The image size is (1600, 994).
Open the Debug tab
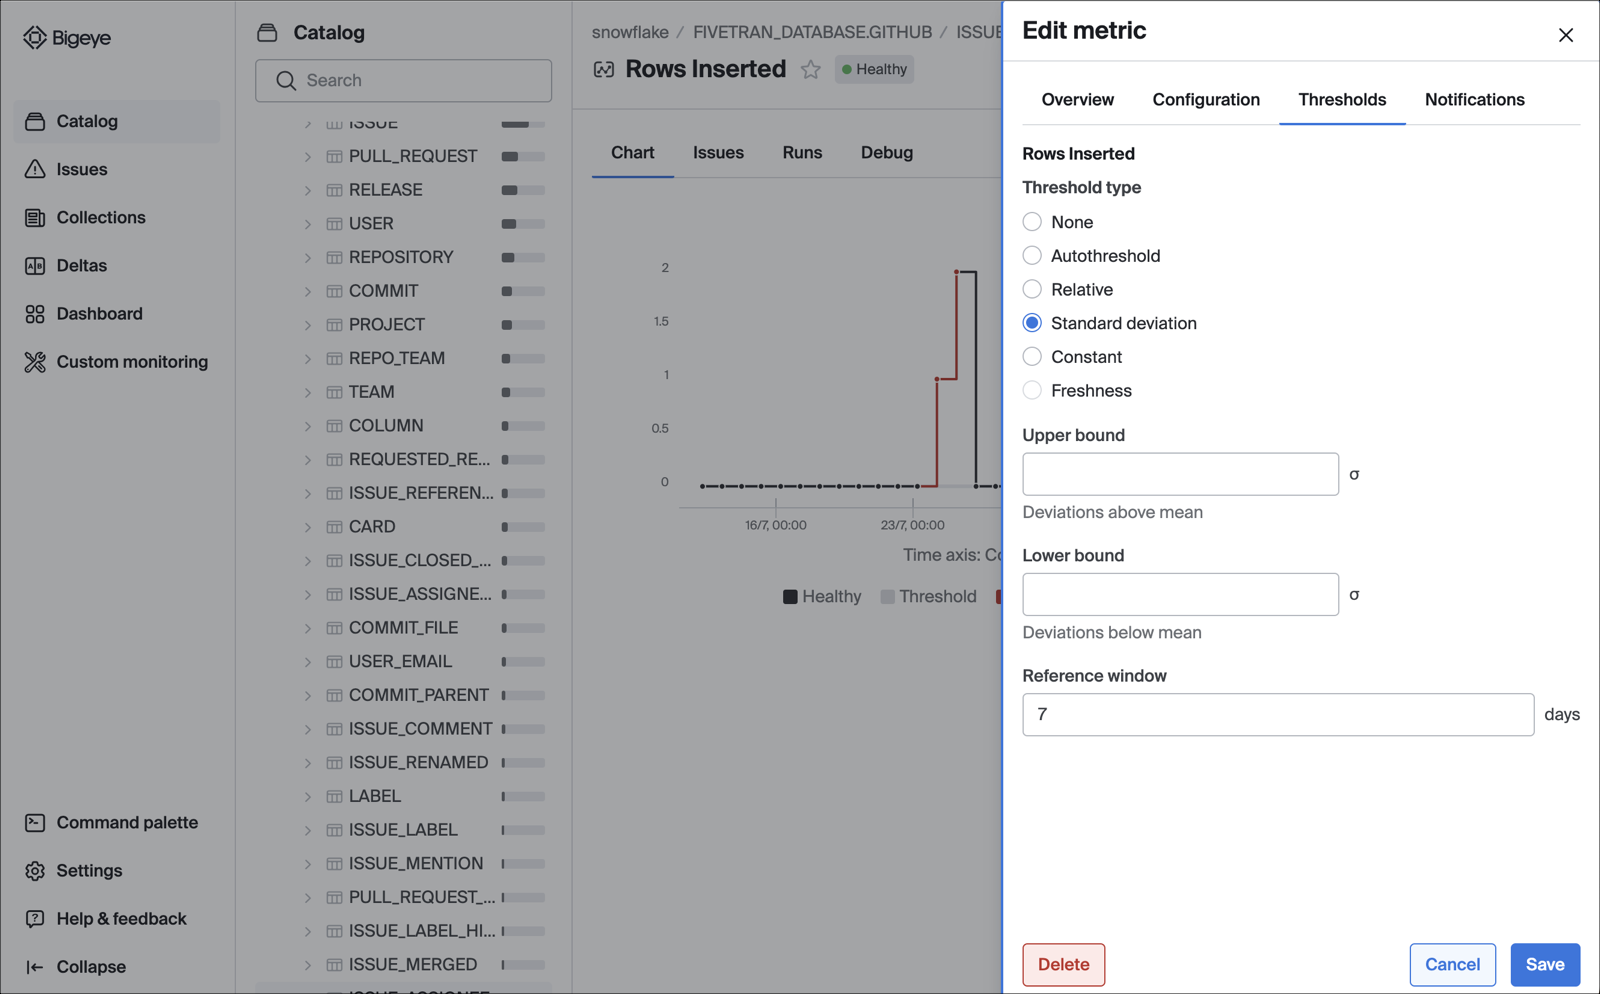click(x=886, y=153)
